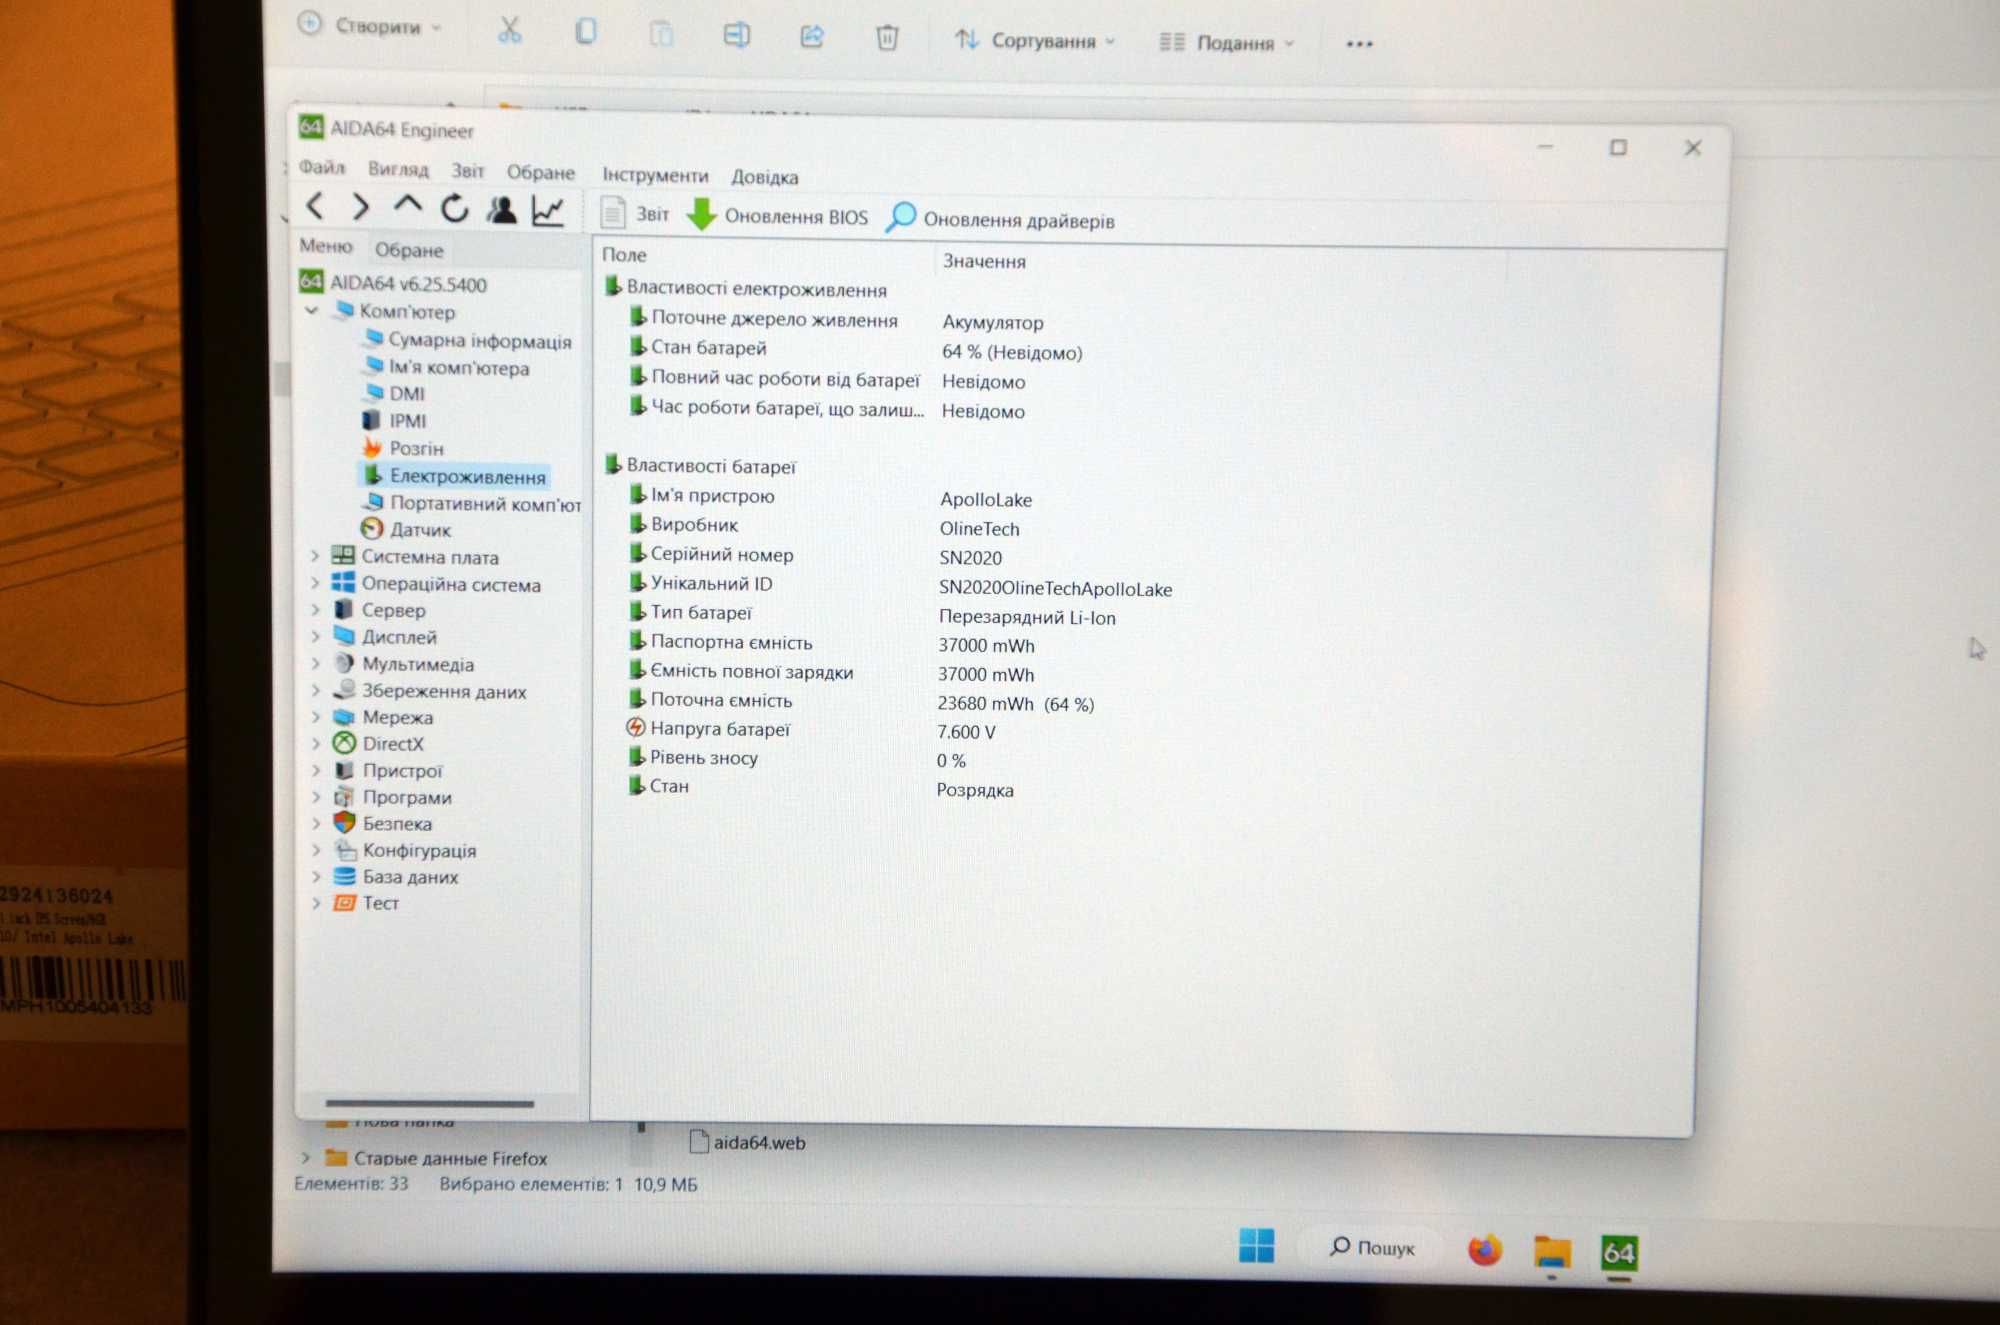2000x1325 pixels.
Task: Open the Звіт menu in menu bar
Action: (467, 171)
